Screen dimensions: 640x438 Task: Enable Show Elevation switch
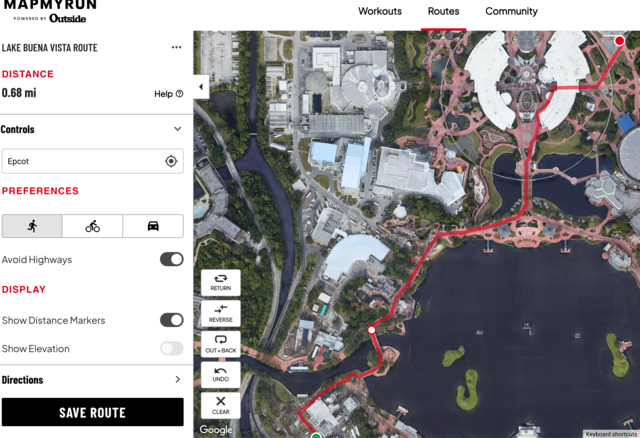pos(172,348)
